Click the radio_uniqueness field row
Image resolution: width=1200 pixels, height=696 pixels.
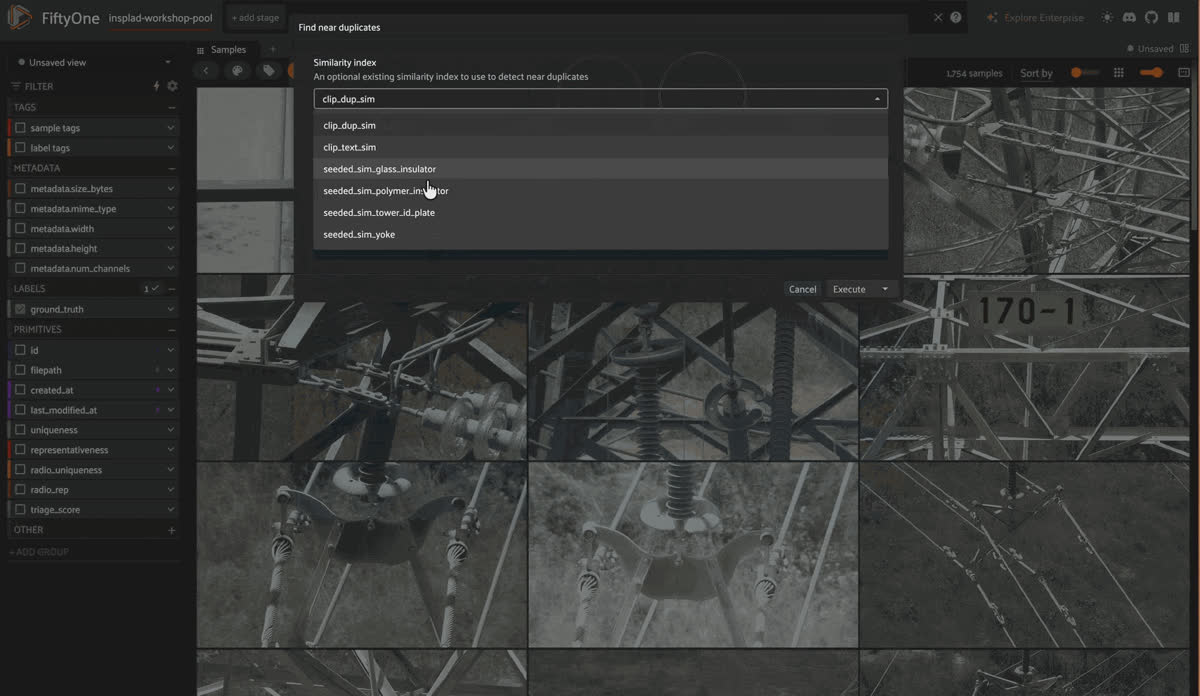coord(95,470)
